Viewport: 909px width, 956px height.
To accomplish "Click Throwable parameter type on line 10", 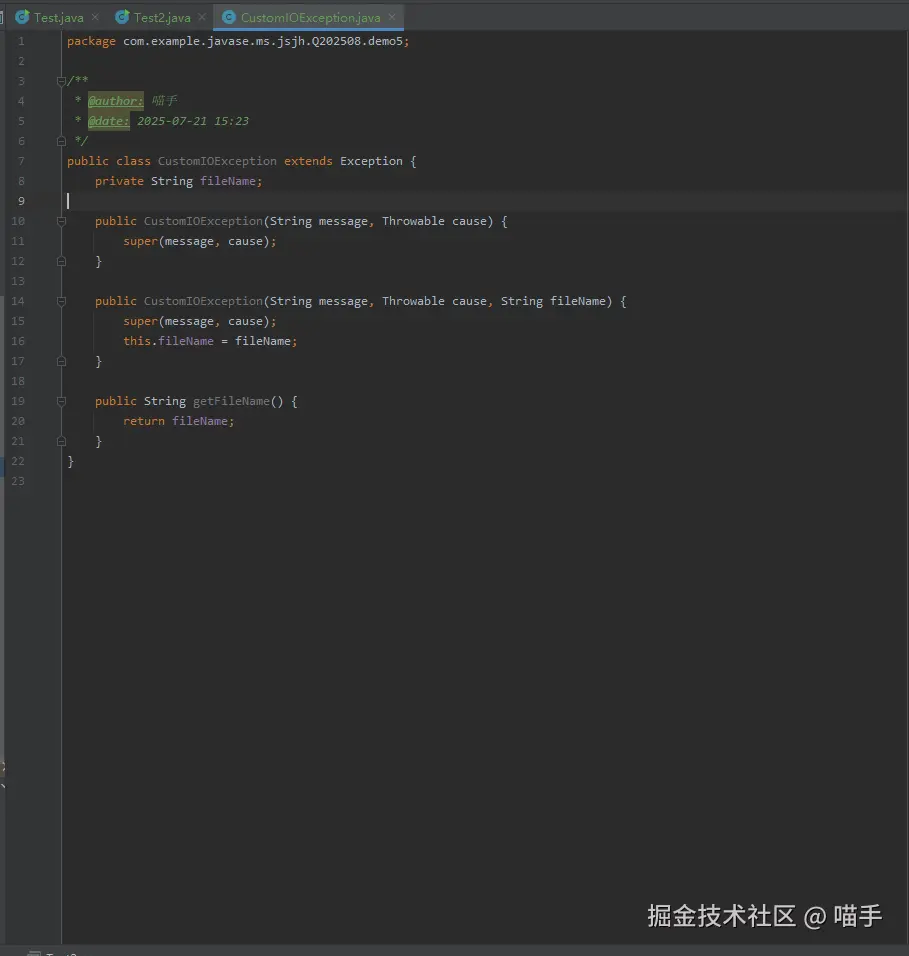I will coord(413,221).
